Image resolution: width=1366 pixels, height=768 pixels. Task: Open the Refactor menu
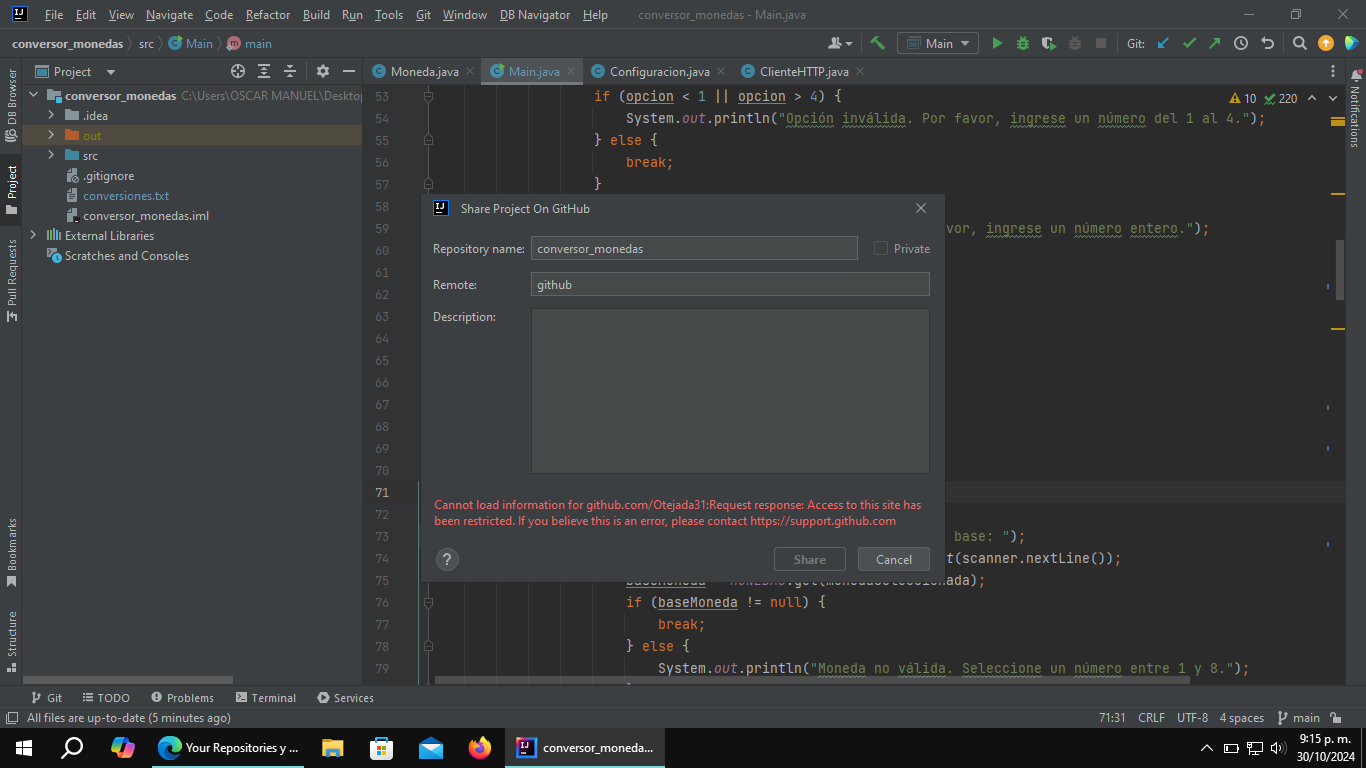coord(268,15)
